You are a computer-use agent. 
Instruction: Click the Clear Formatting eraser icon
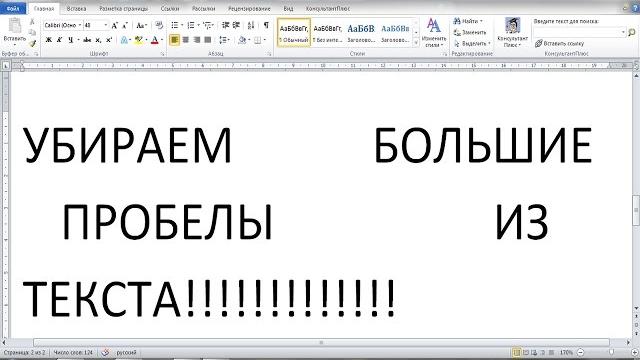(160, 25)
